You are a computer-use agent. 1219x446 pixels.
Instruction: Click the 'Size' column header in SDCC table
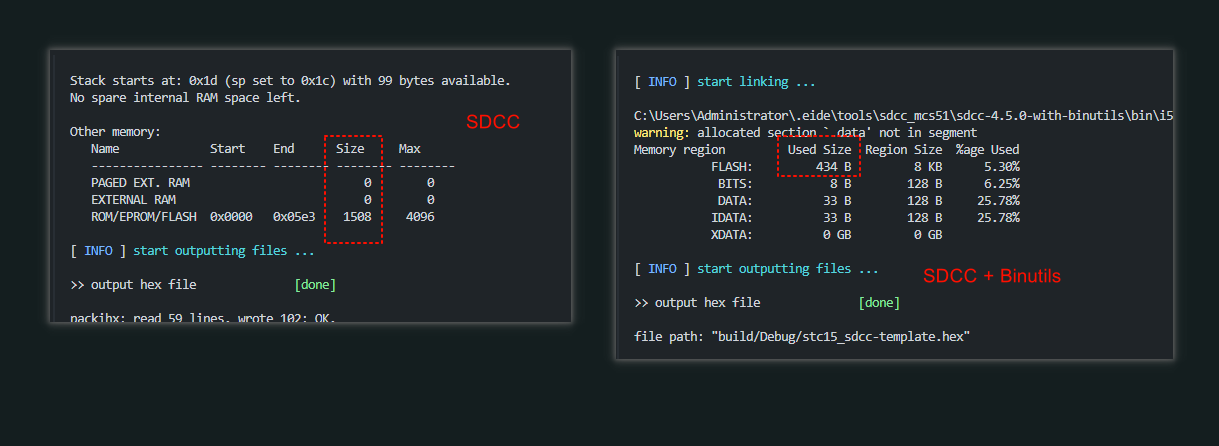point(350,149)
